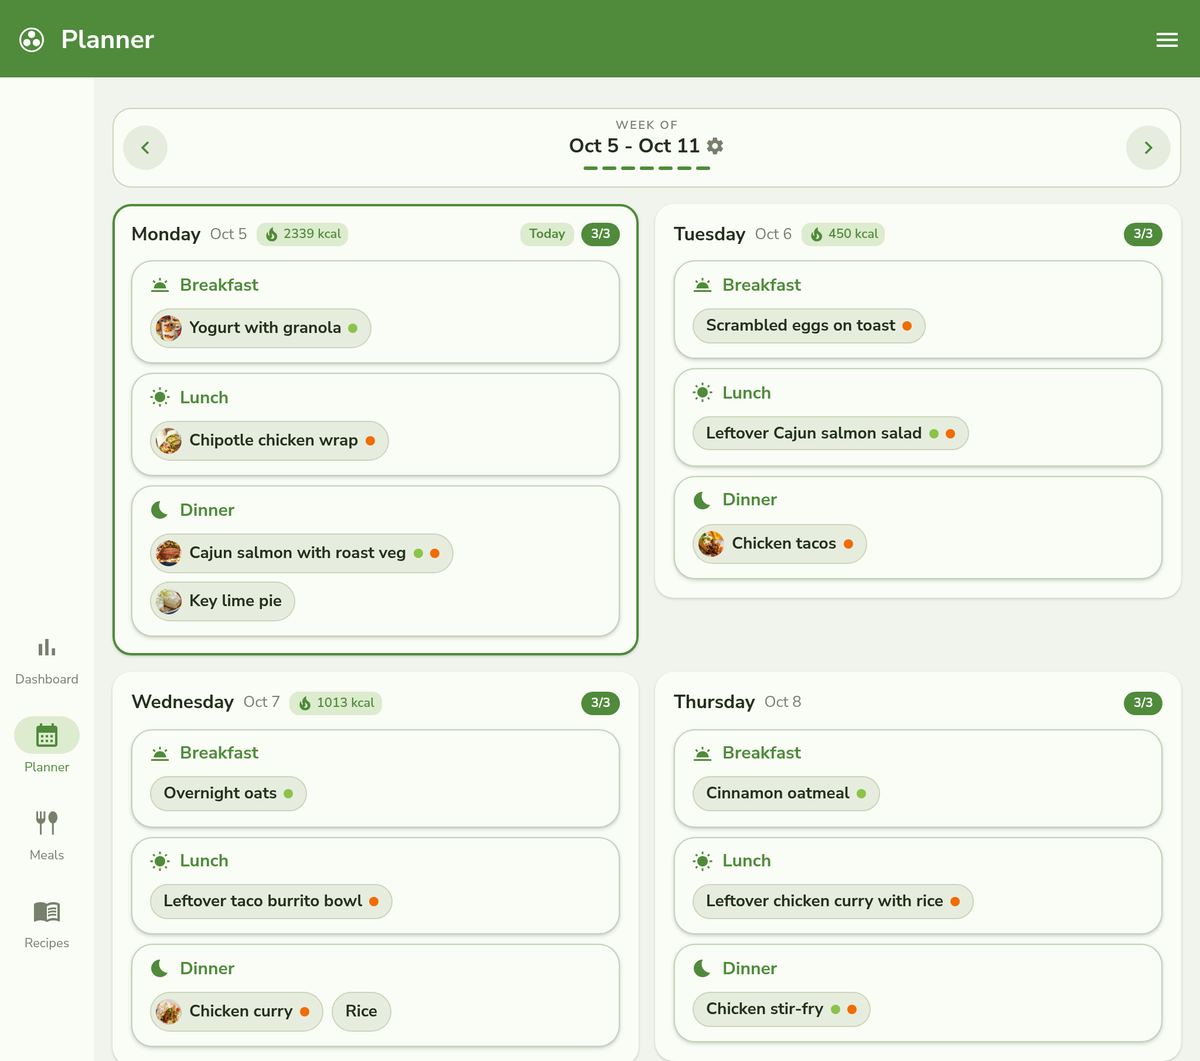Image resolution: width=1200 pixels, height=1061 pixels.
Task: Click Wednesday's 1013 kcal badge
Action: pos(336,703)
